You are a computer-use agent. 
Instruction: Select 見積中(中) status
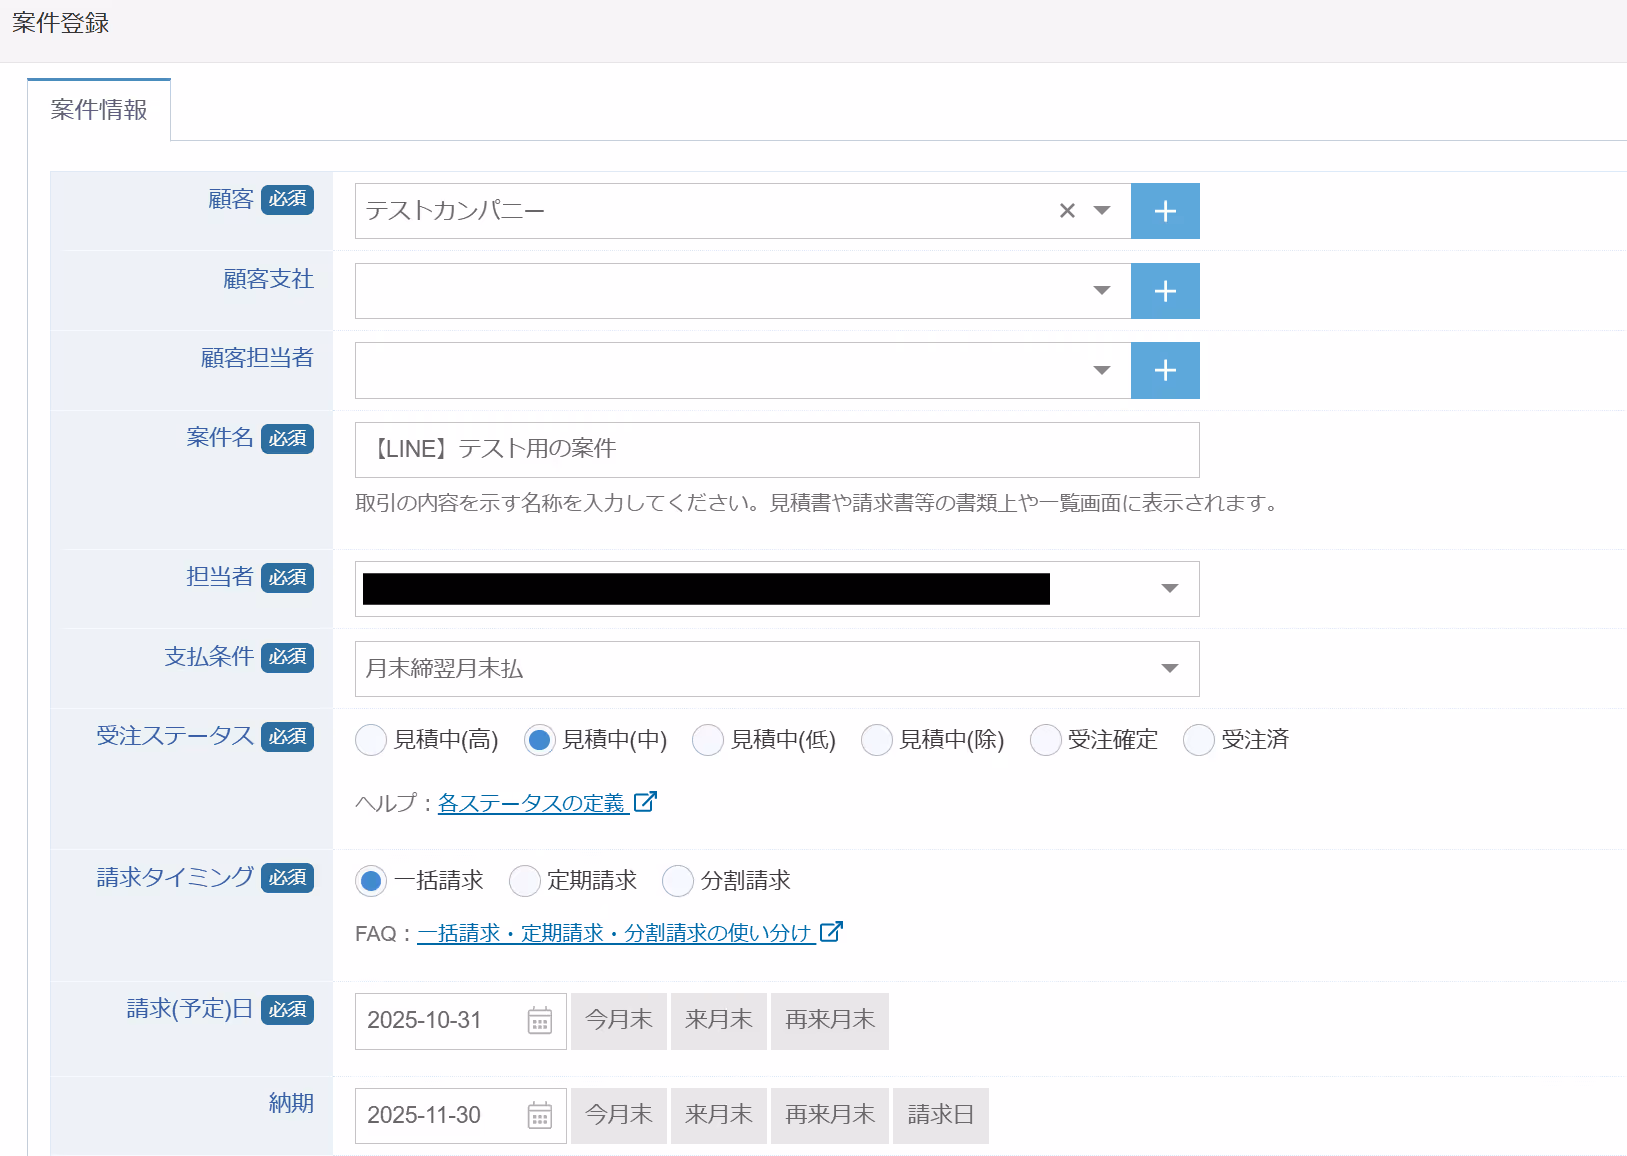coord(540,740)
